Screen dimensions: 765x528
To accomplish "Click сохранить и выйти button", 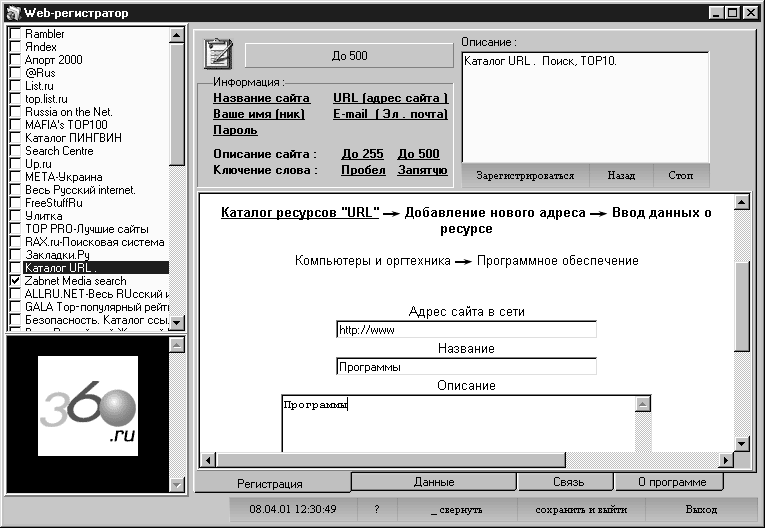I will click(581, 509).
